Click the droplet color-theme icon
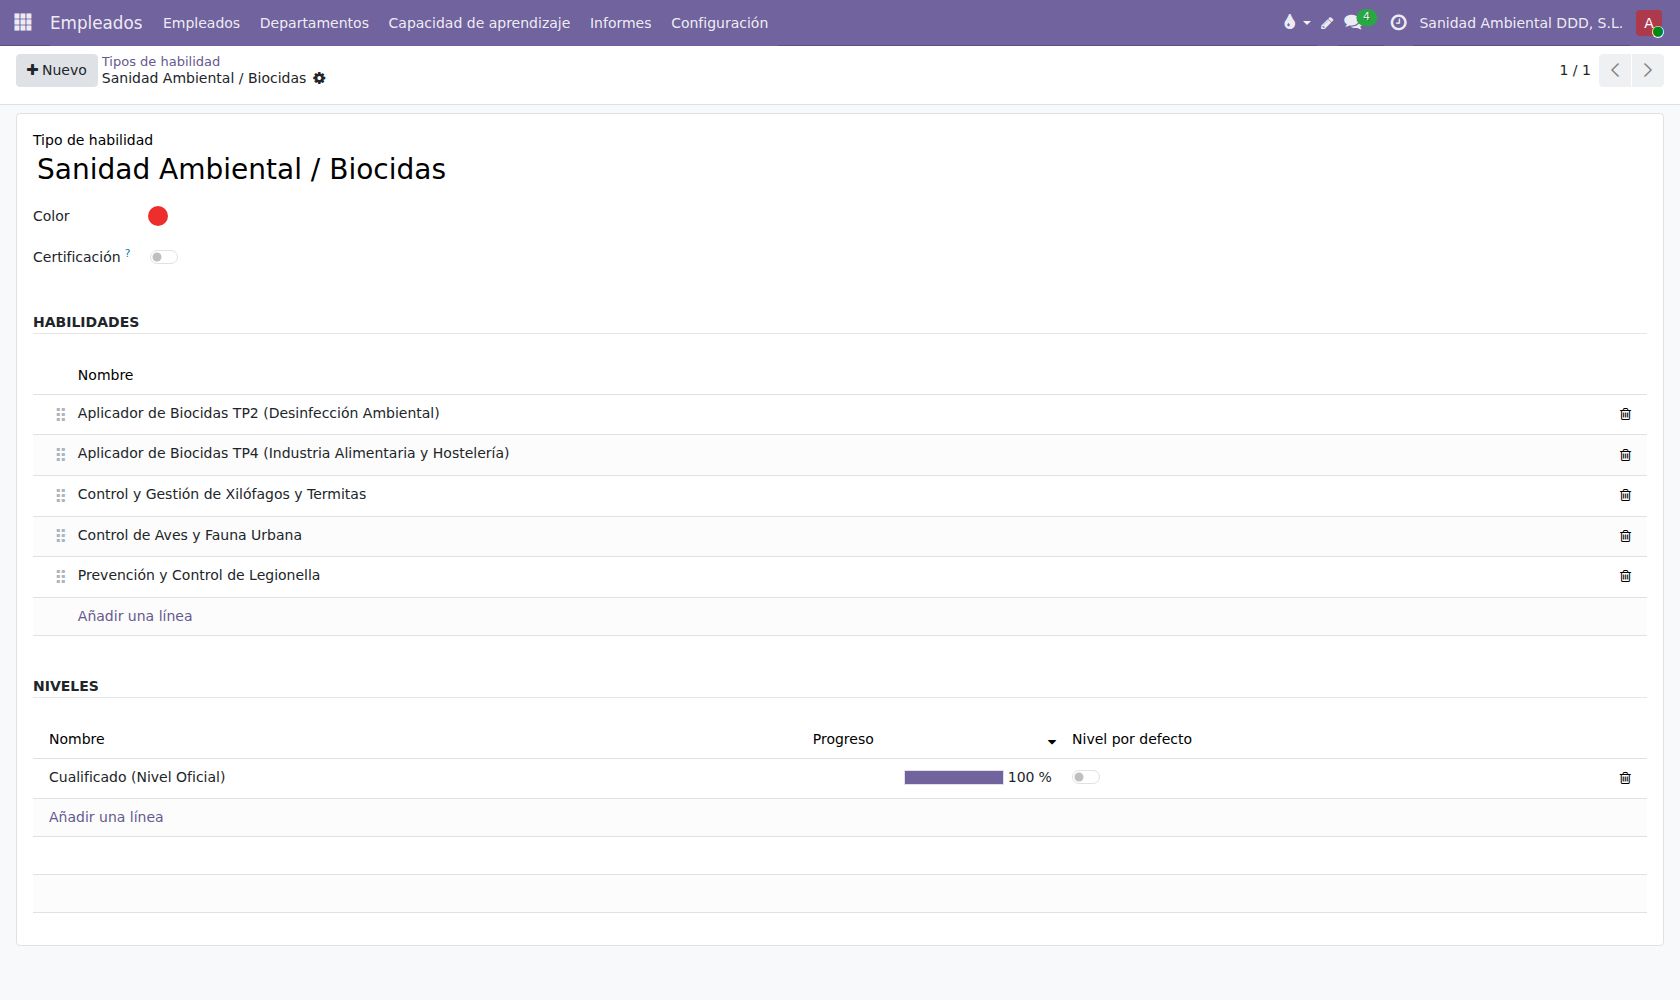 click(1289, 22)
